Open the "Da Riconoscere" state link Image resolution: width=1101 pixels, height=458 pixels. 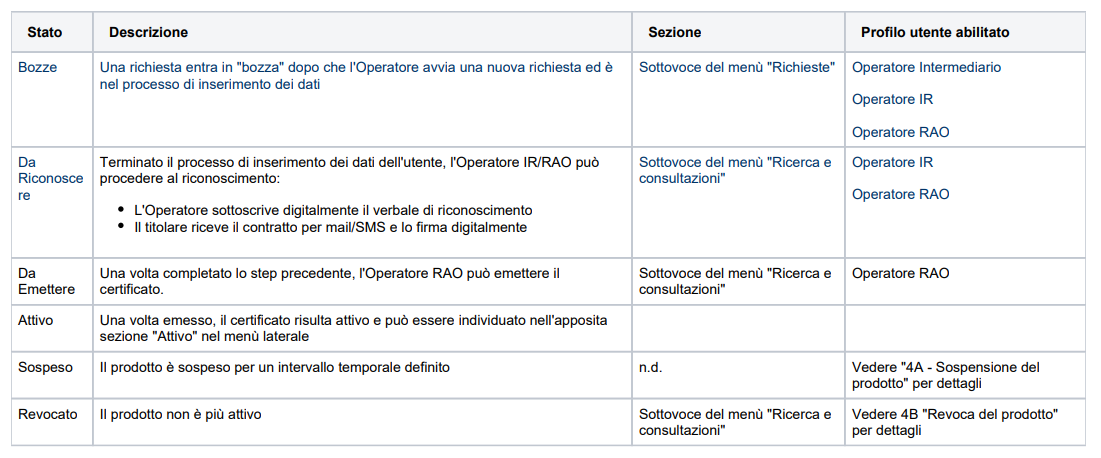[x=50, y=178]
